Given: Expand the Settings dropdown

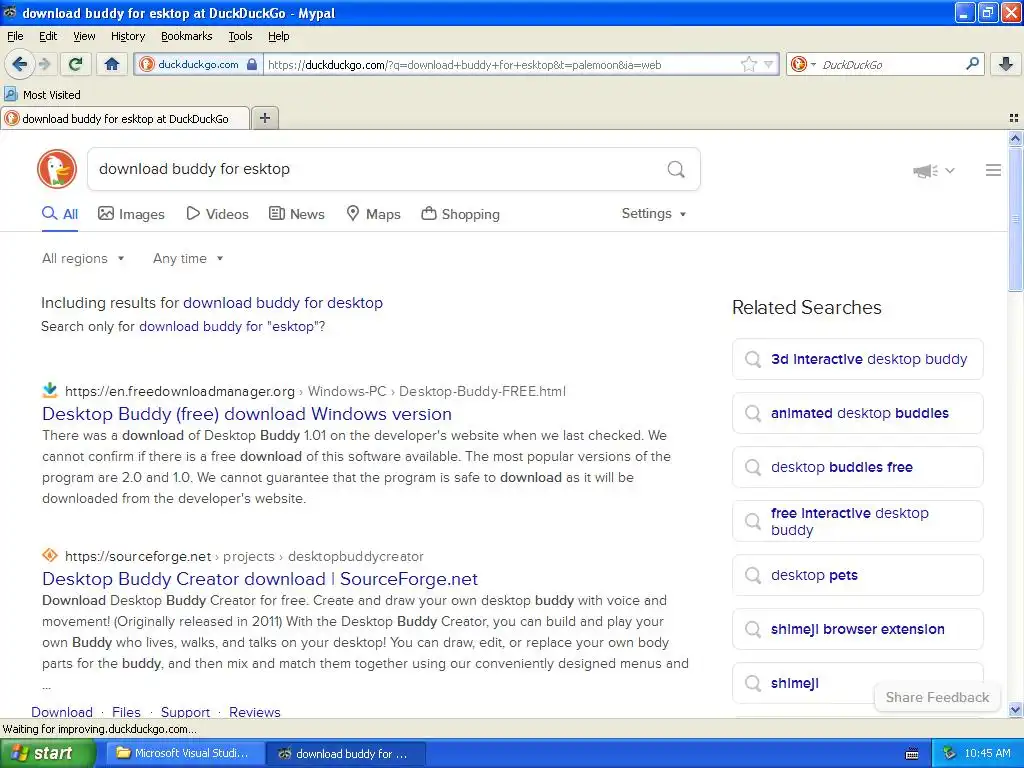Looking at the screenshot, I should coord(654,214).
